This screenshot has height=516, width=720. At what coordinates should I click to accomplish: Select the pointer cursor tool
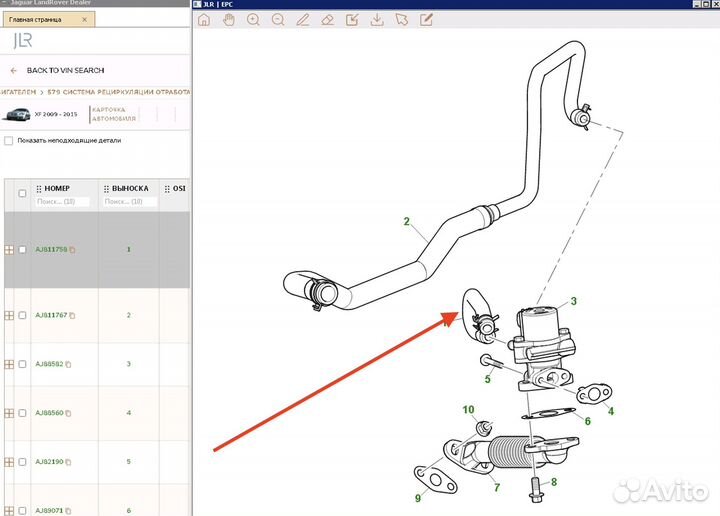pyautogui.click(x=402, y=20)
